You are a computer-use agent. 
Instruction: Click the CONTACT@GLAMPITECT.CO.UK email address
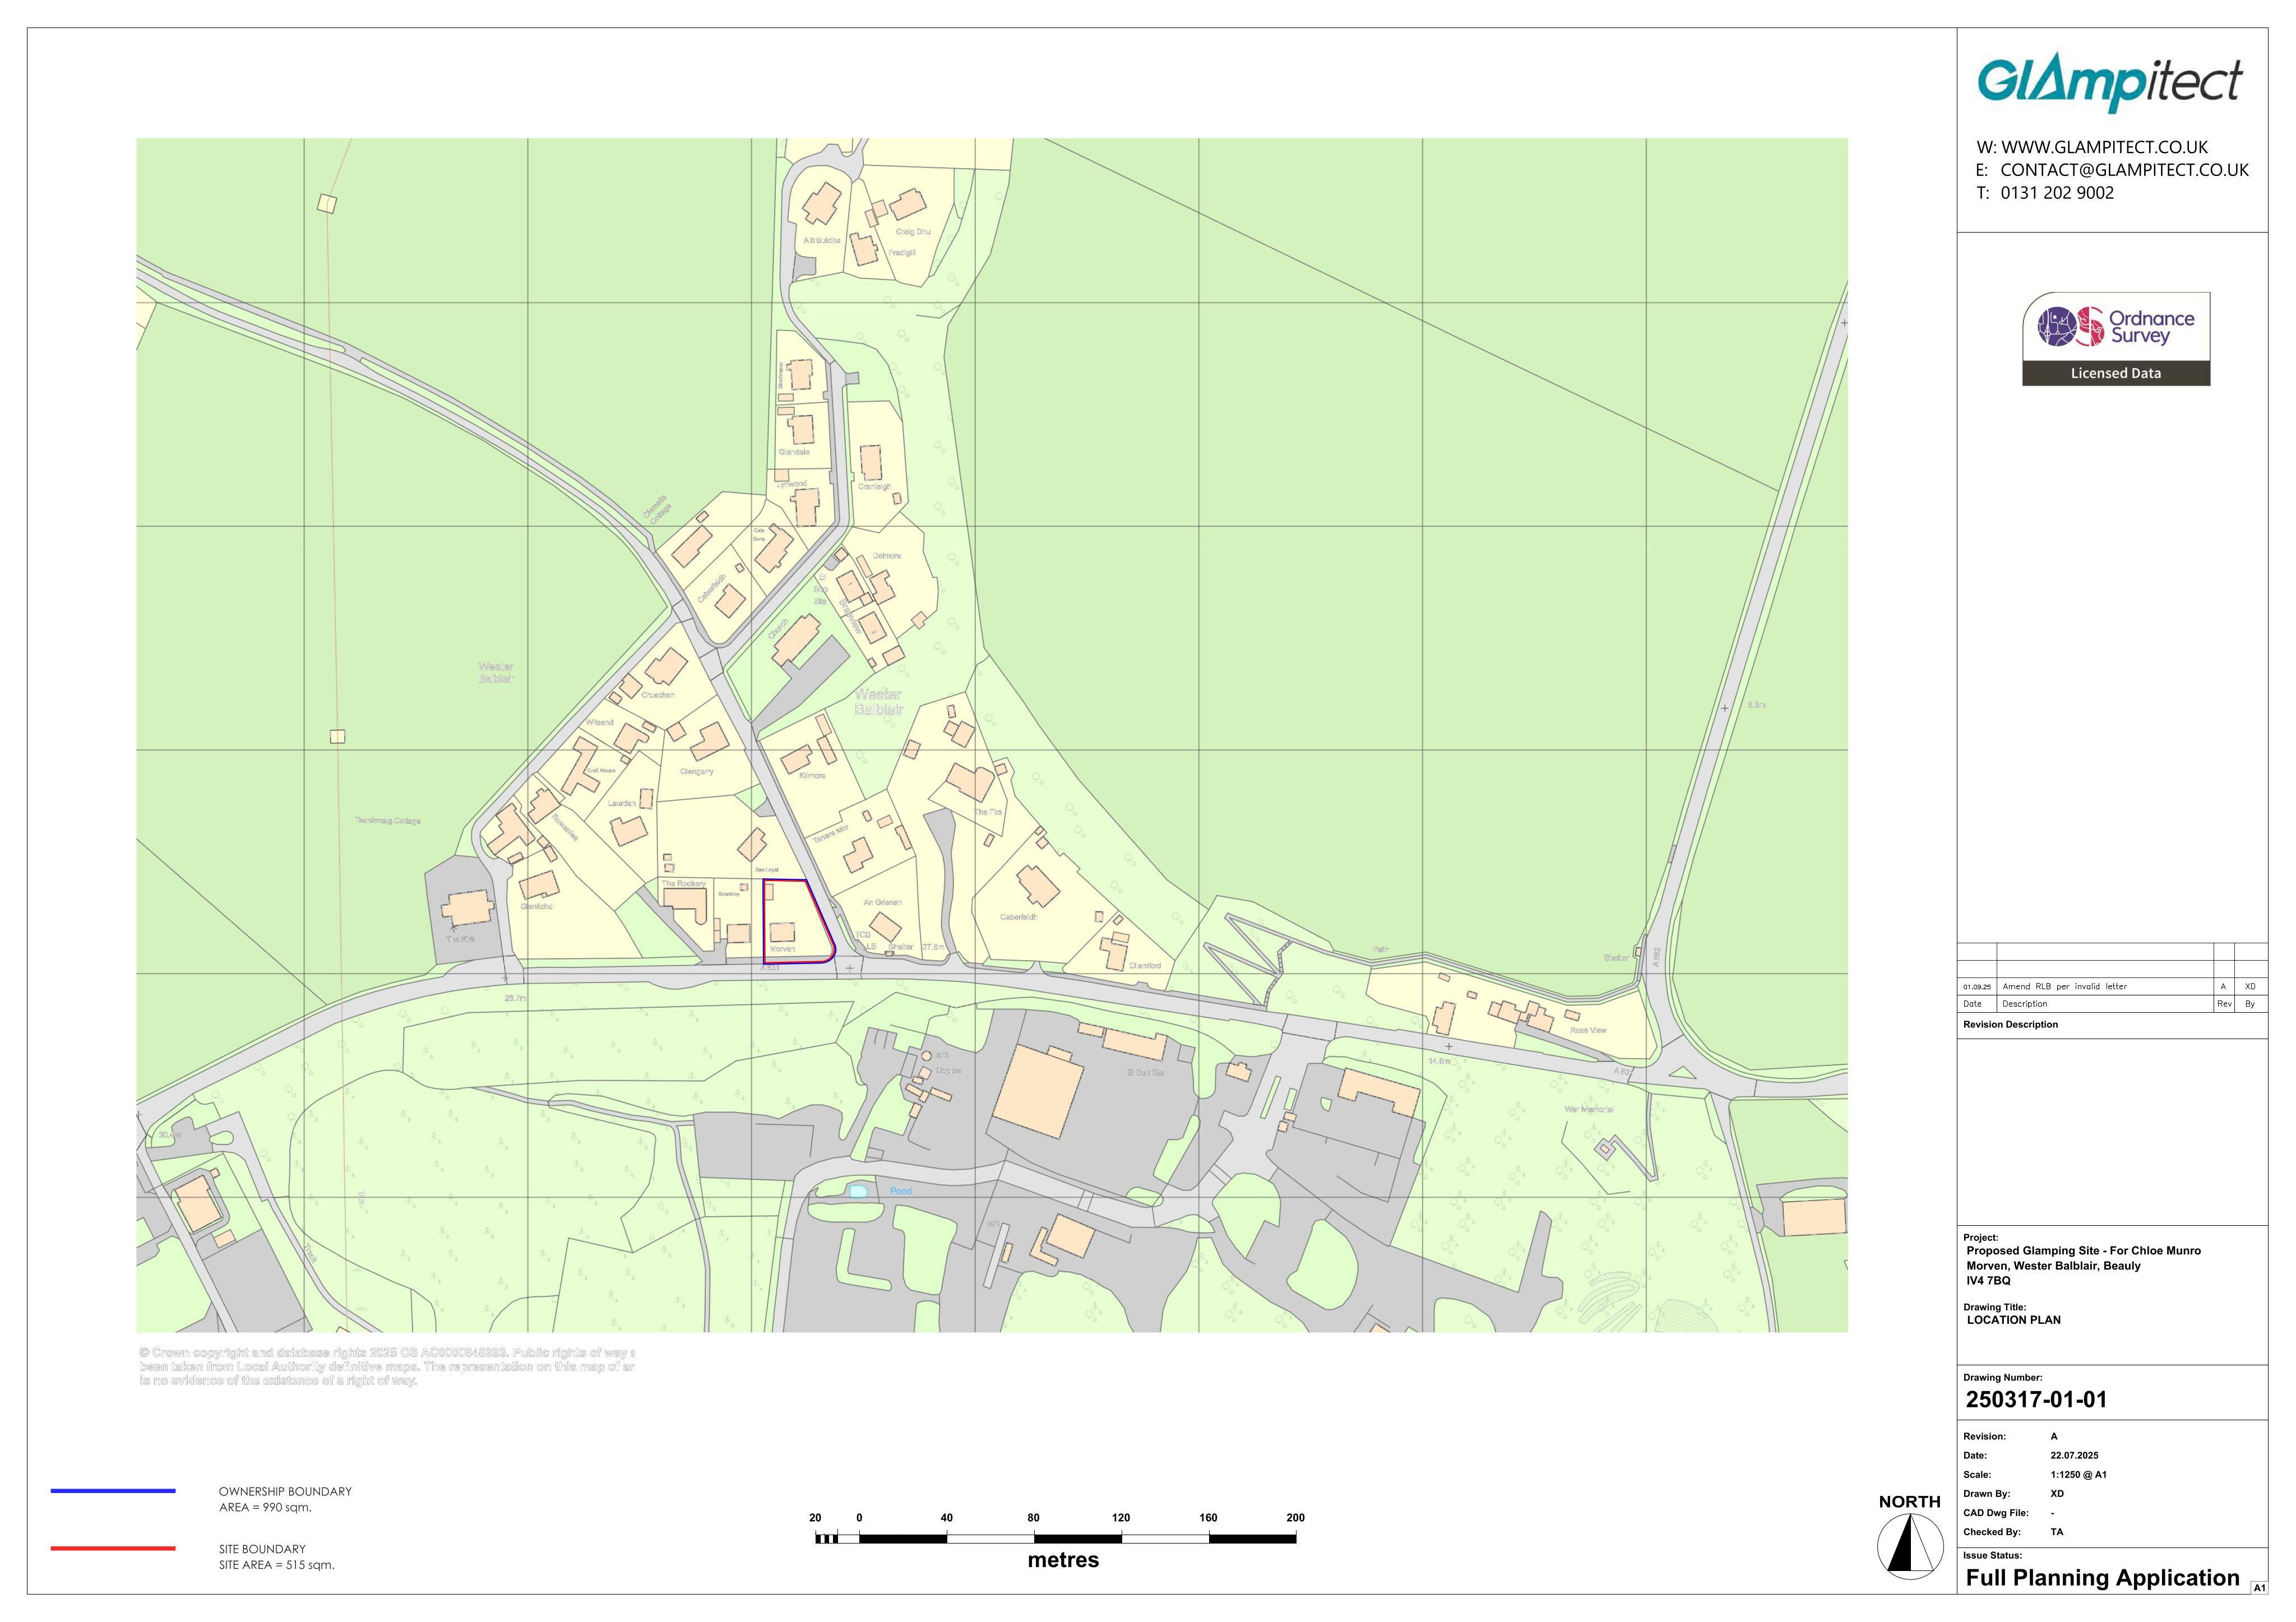click(x=2124, y=170)
